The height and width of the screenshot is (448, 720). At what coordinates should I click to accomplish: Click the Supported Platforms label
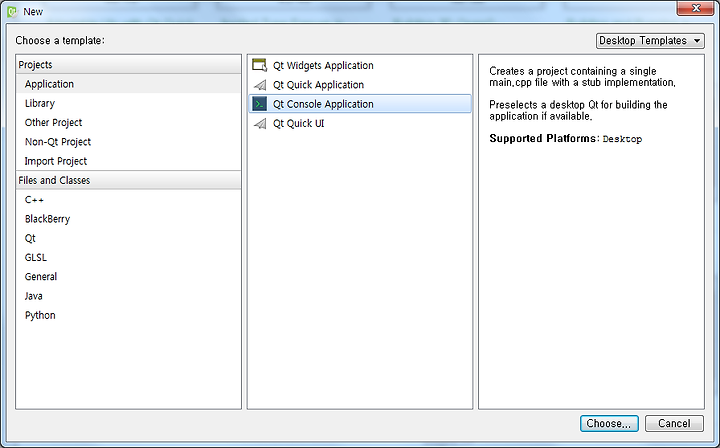pyautogui.click(x=544, y=138)
